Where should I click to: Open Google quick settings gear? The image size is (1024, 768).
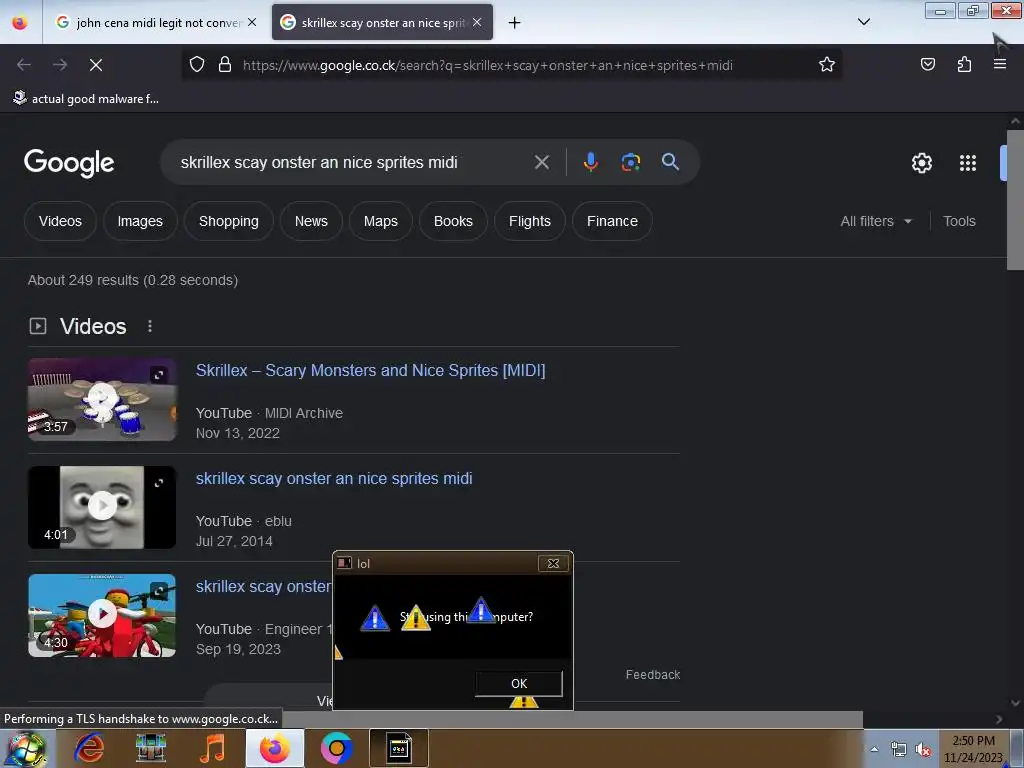click(x=921, y=163)
